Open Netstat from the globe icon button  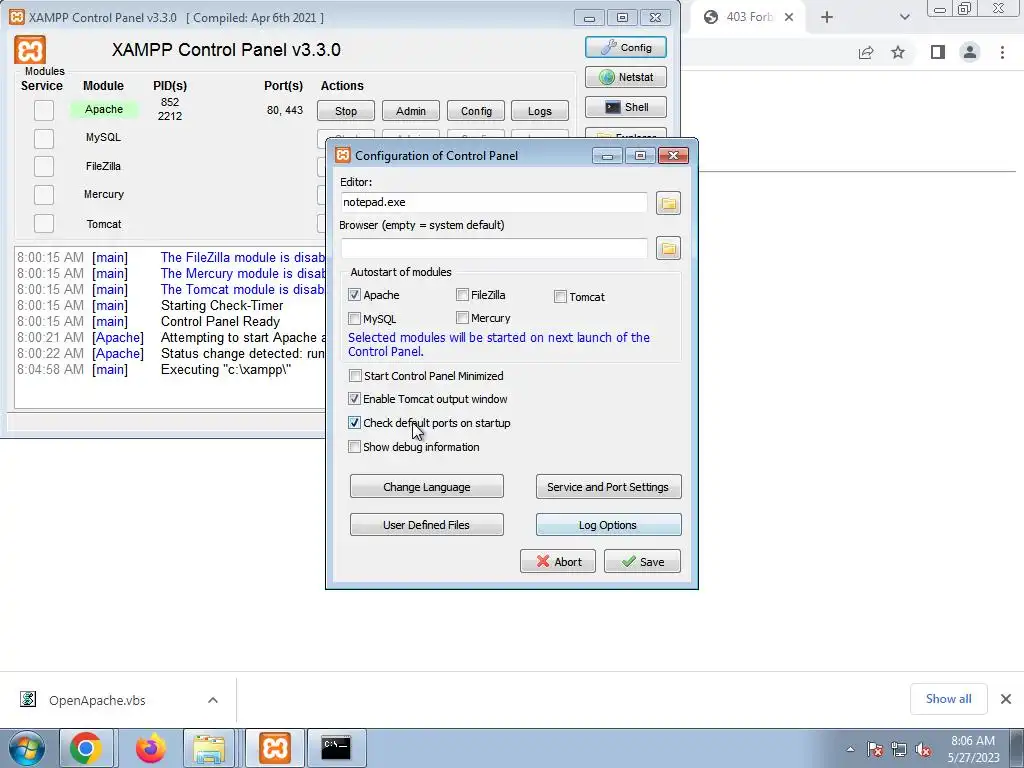pos(626,77)
